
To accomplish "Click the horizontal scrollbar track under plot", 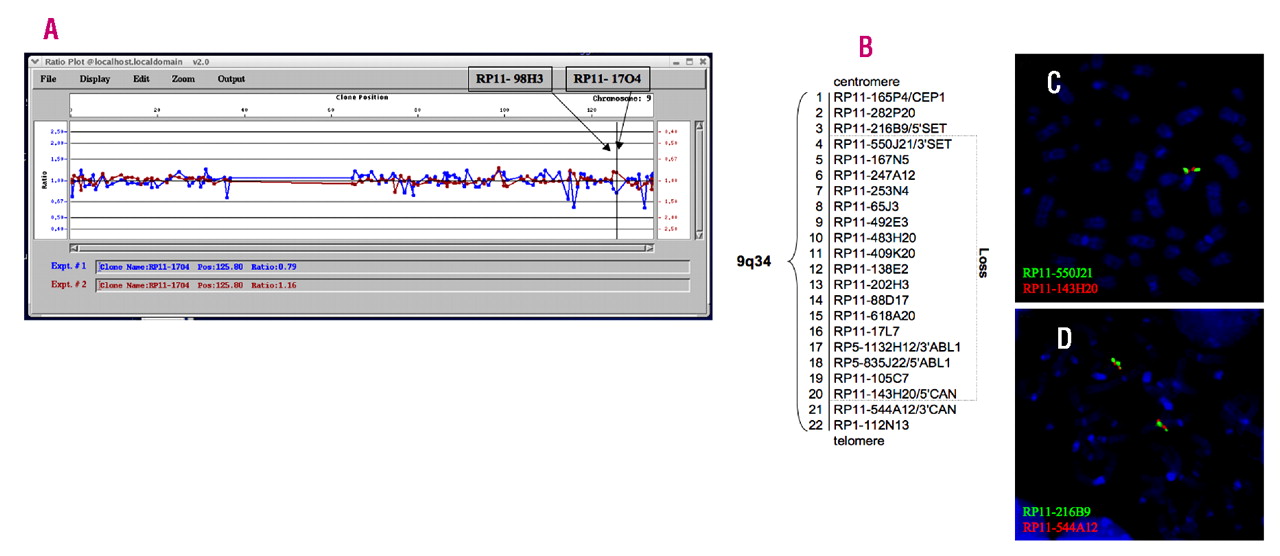I will [360, 247].
